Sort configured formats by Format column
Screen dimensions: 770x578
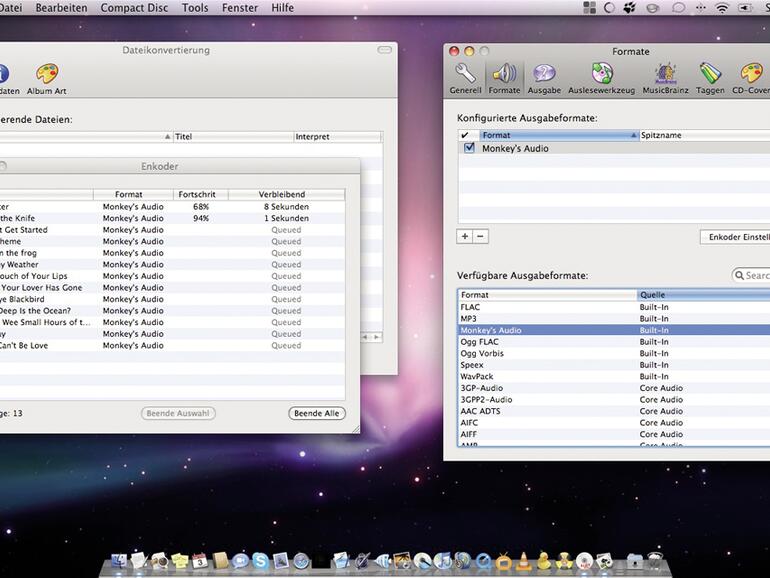pyautogui.click(x=557, y=134)
